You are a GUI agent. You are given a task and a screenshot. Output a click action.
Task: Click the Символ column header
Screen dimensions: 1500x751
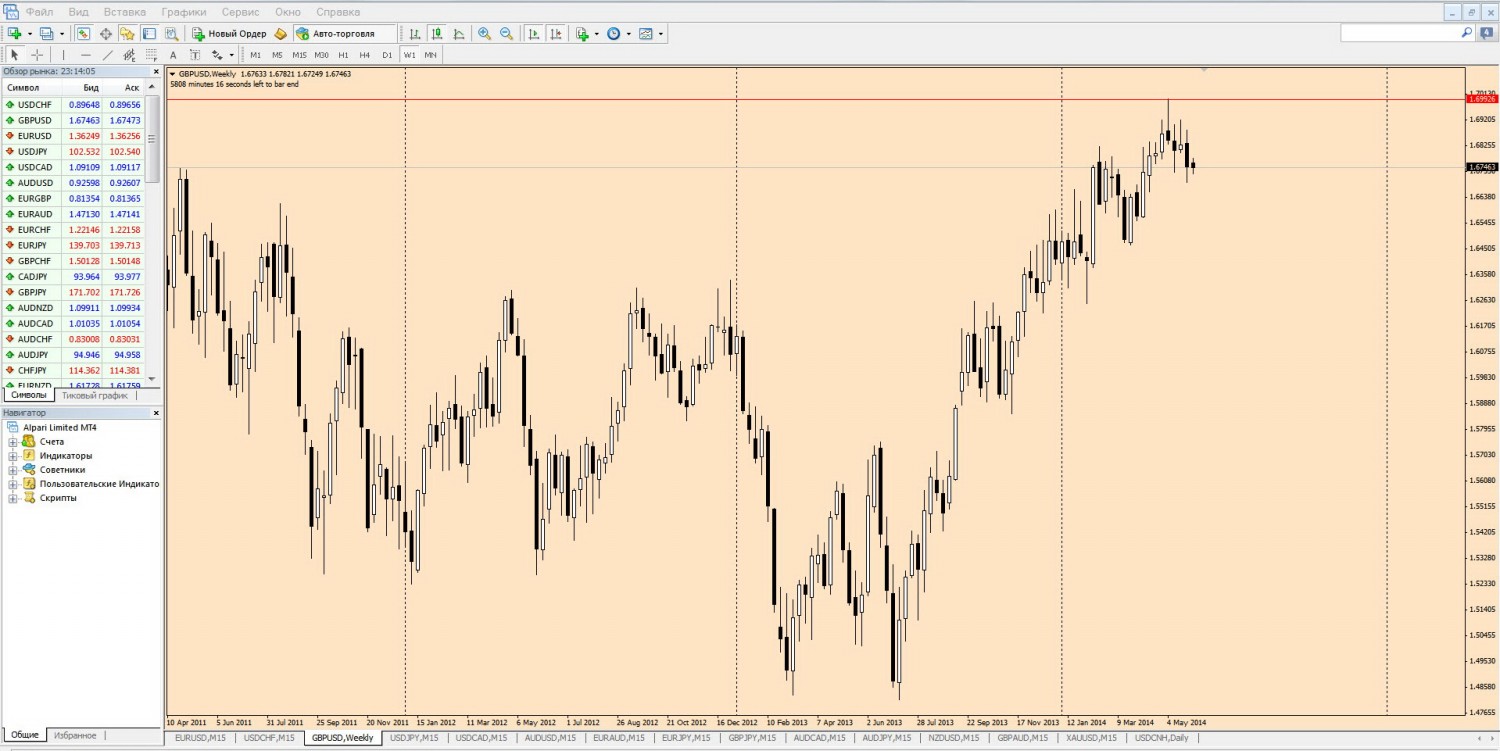(23, 88)
